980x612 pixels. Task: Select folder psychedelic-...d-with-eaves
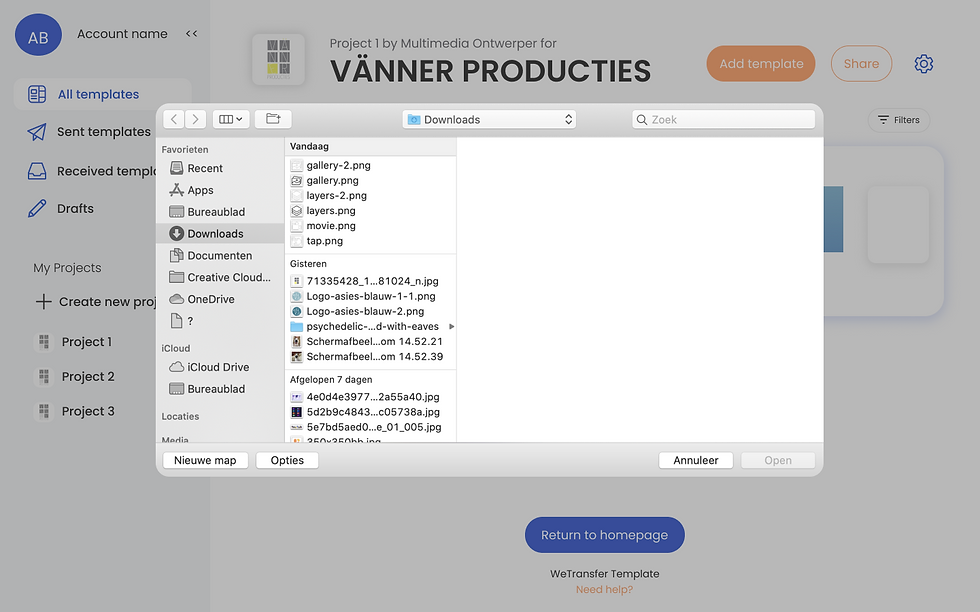[371, 326]
